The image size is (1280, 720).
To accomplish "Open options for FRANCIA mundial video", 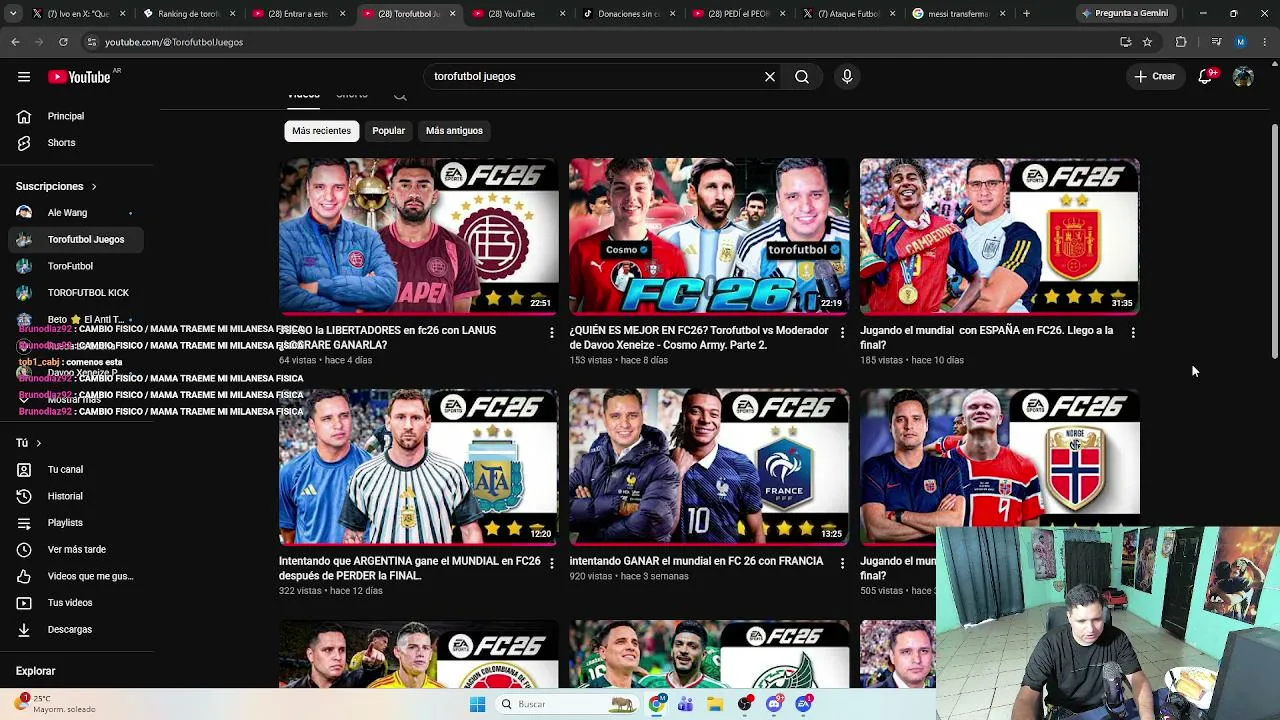I will point(842,563).
